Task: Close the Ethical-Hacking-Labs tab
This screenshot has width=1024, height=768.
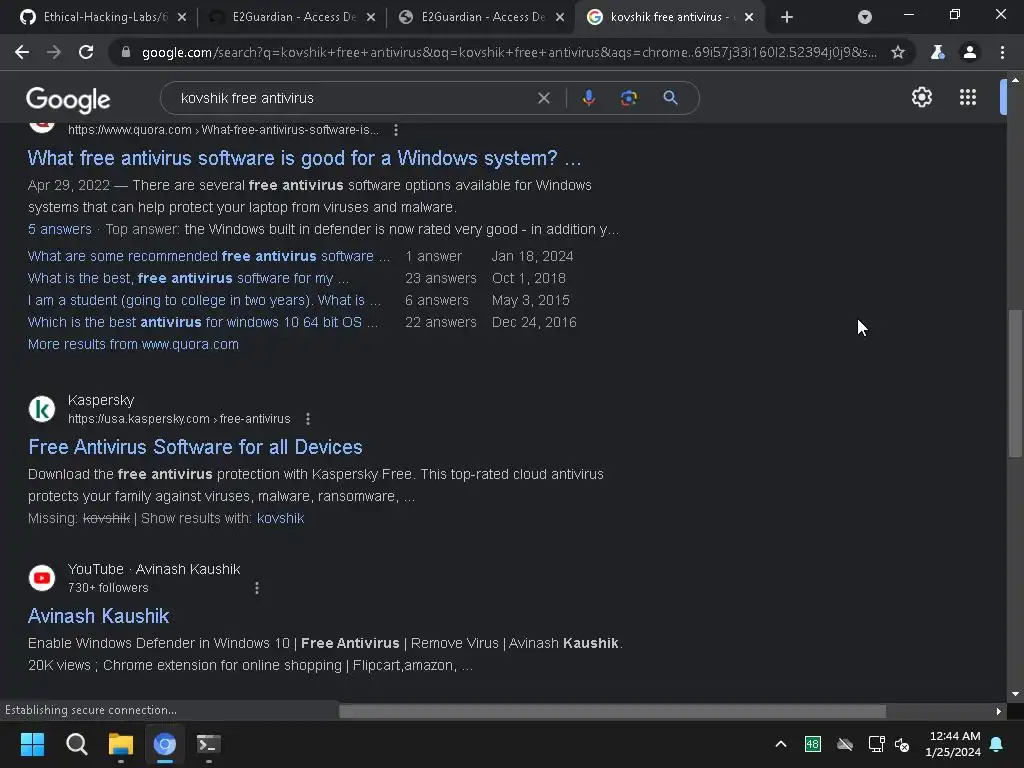Action: tap(182, 17)
